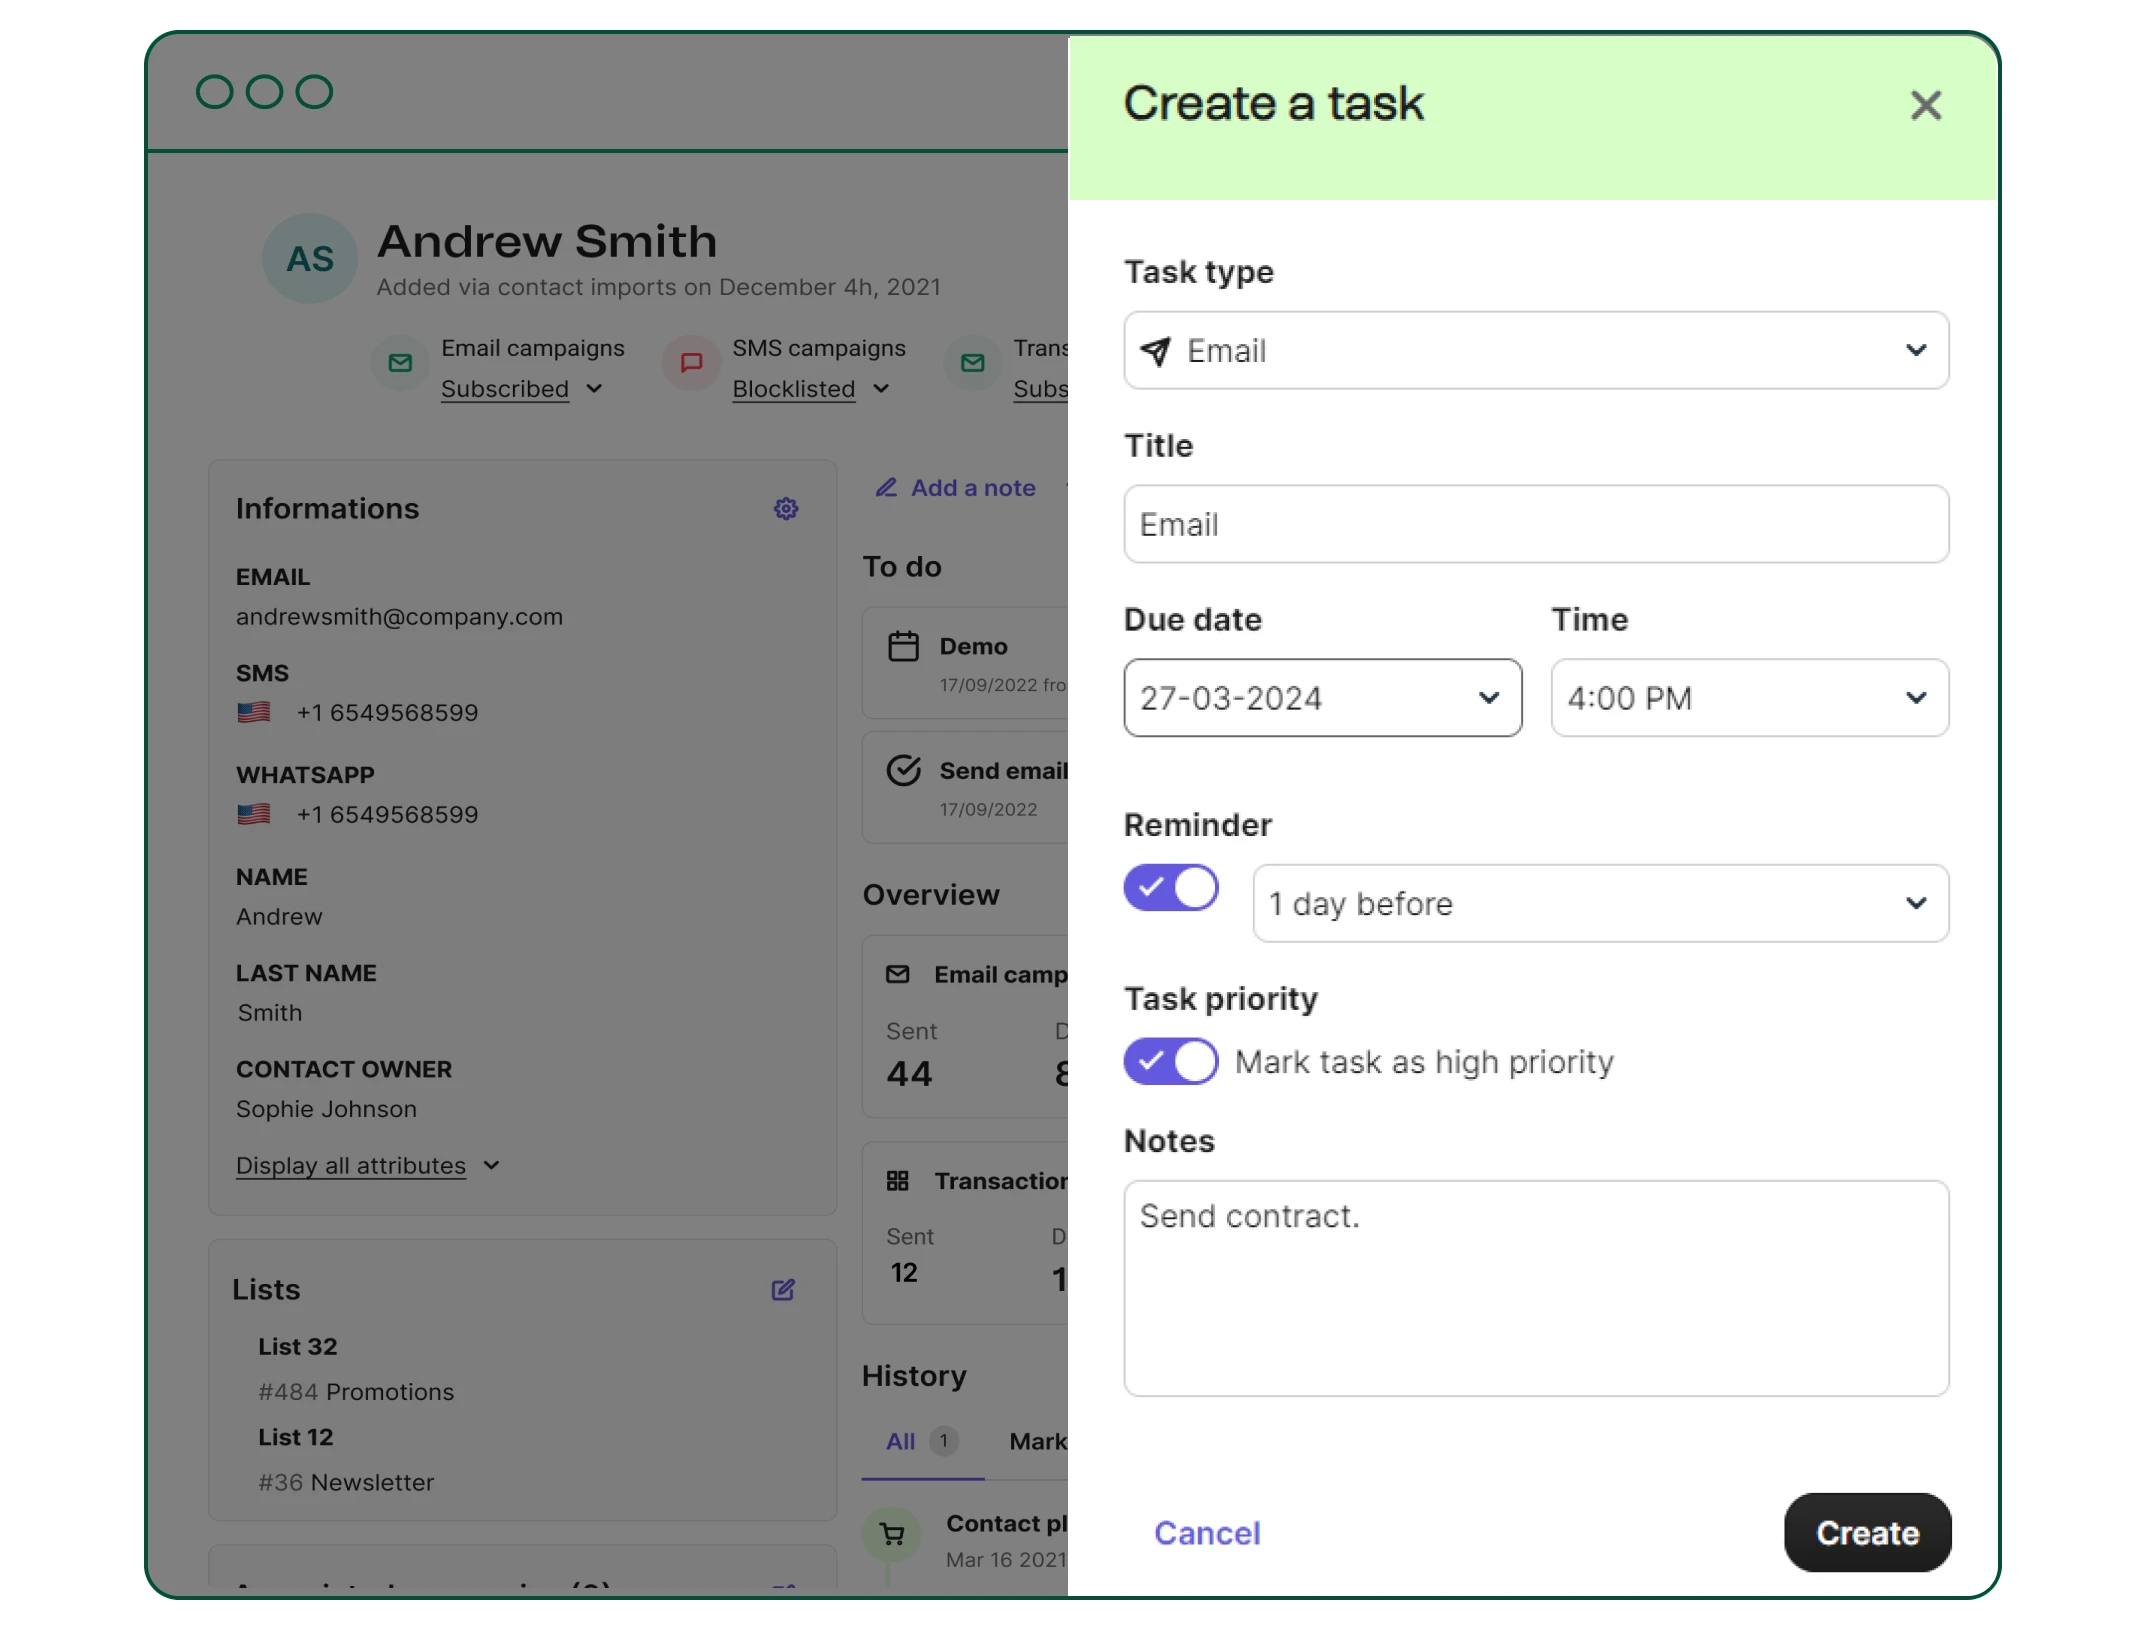The image size is (2144, 1628).
Task: Change reminder from 1 day before dropdown
Action: tap(1915, 903)
